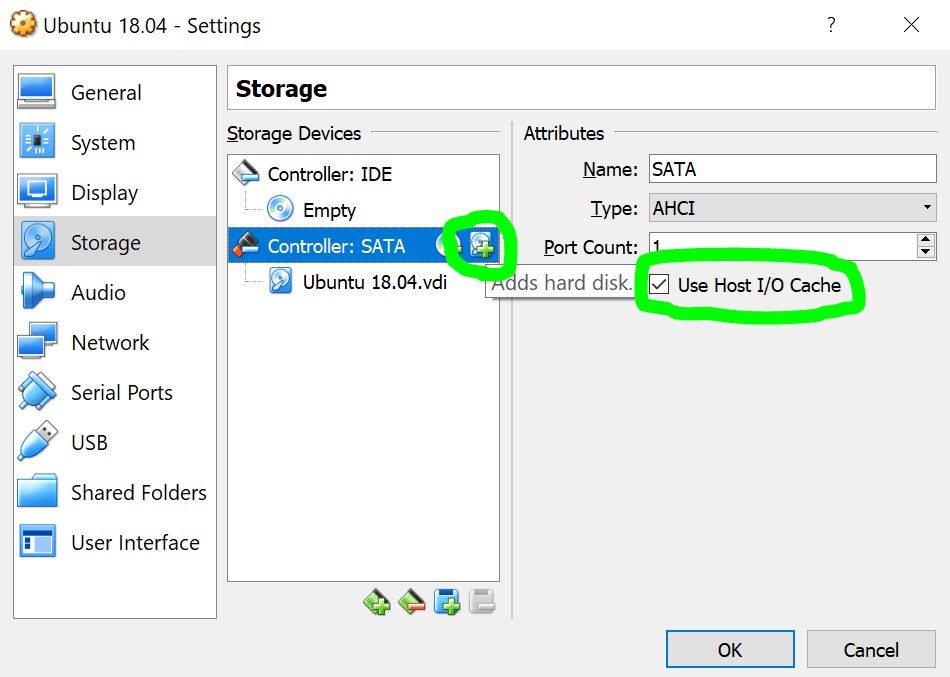Increase Port Count with the up arrow
The height and width of the screenshot is (677, 950).
coord(926,240)
